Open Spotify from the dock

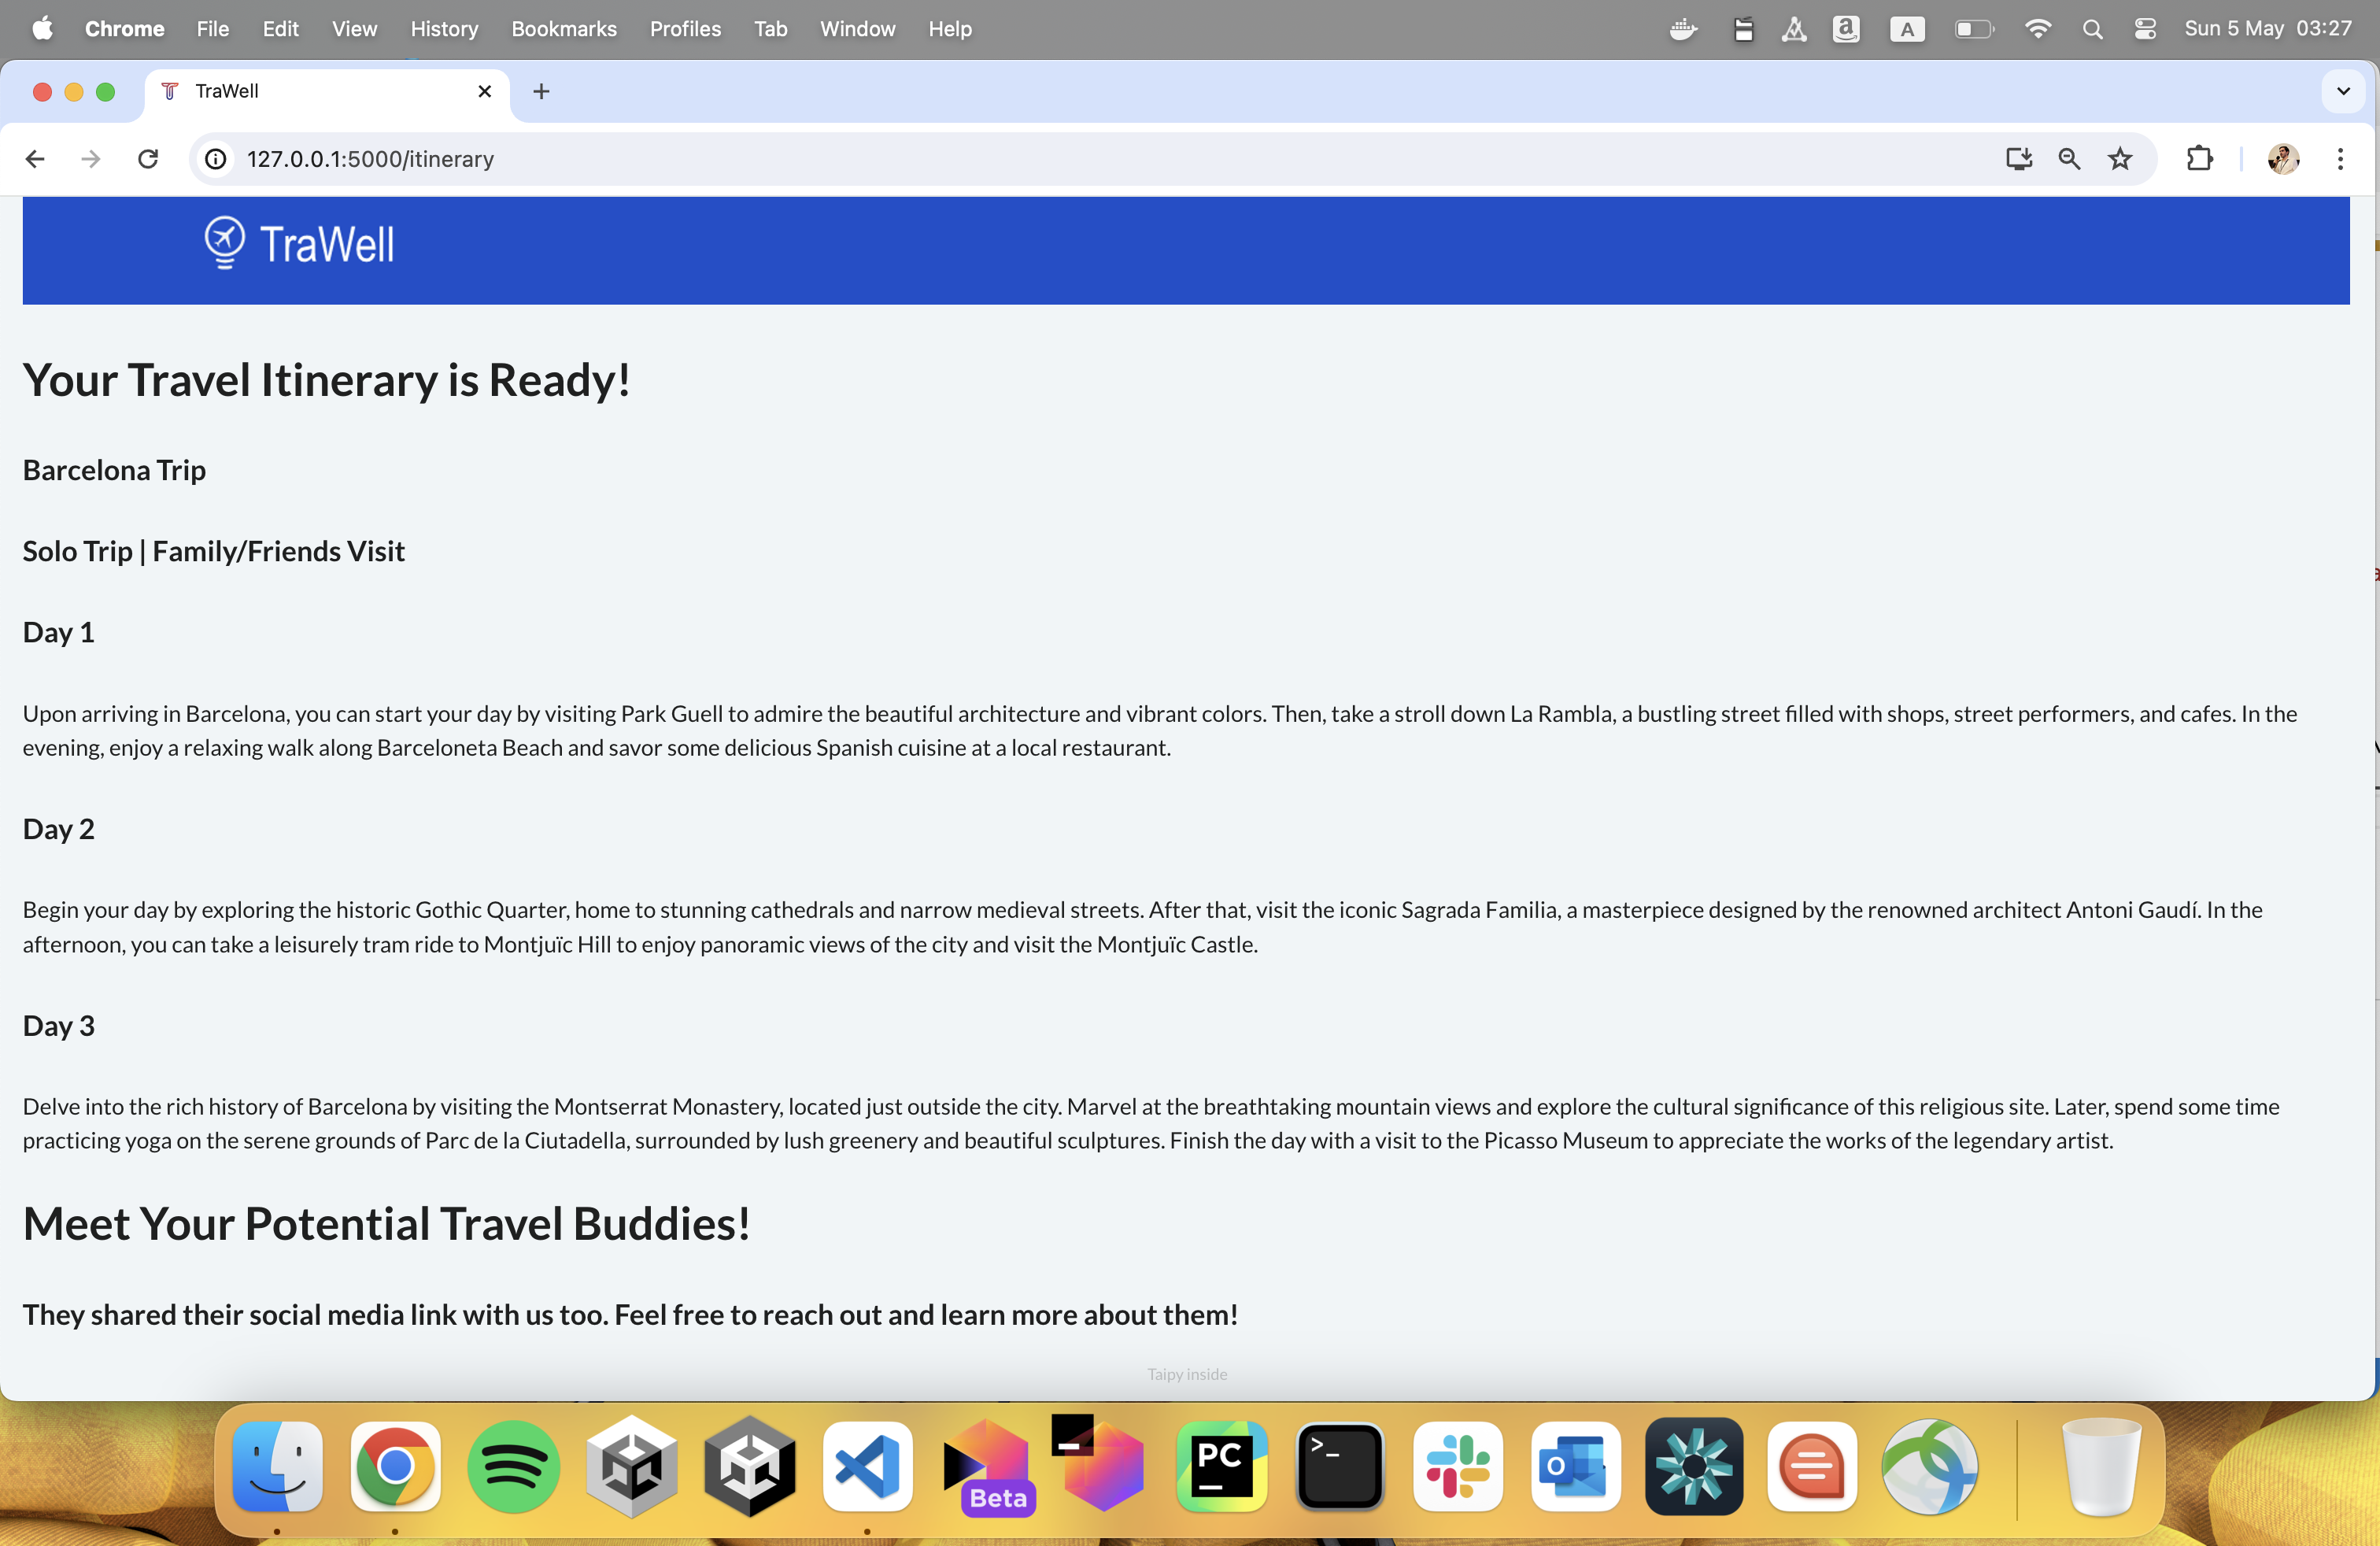[513, 1466]
